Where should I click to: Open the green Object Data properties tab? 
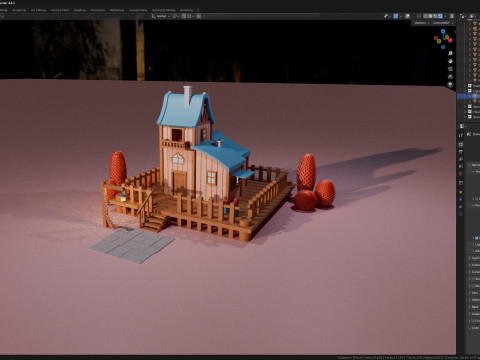[x=461, y=213]
